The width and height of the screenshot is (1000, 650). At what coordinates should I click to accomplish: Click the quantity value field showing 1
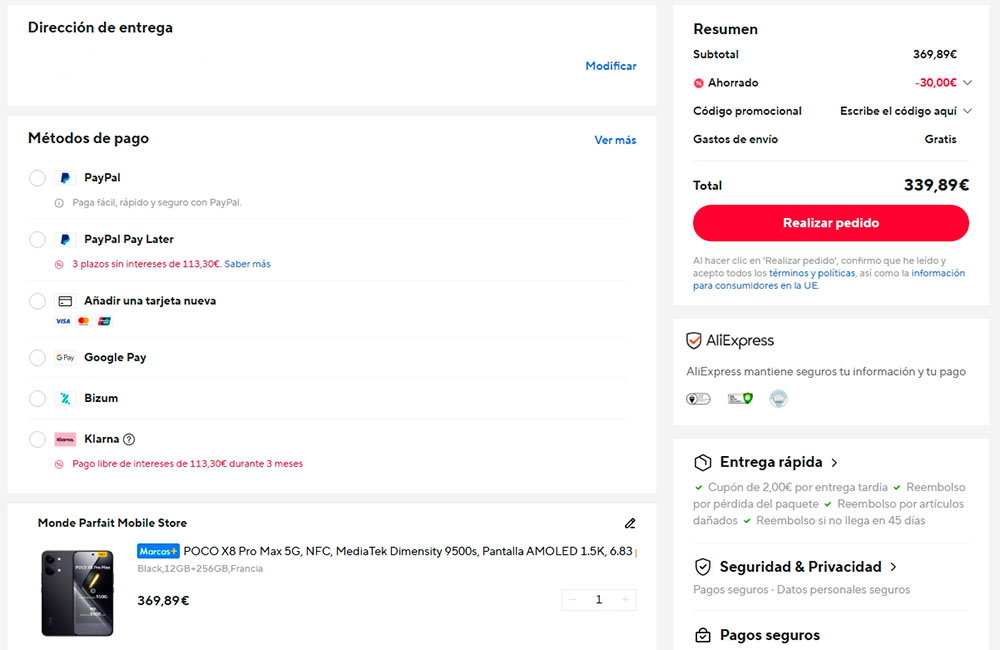coord(599,600)
